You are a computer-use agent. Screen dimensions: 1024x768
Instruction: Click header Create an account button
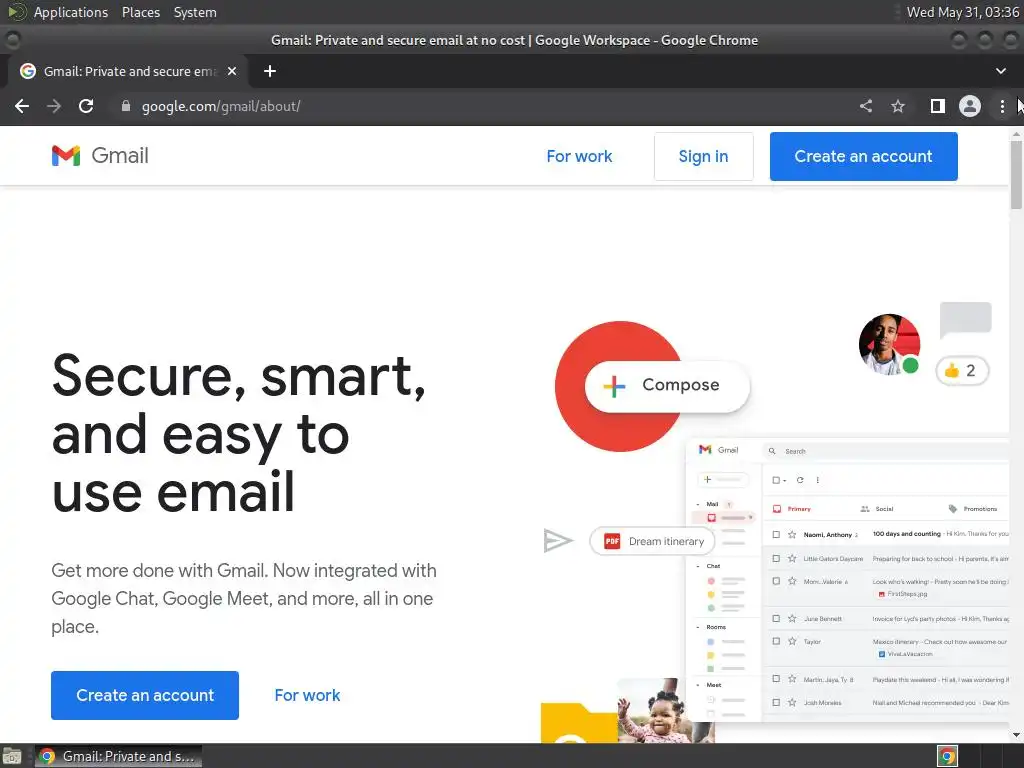coord(863,157)
